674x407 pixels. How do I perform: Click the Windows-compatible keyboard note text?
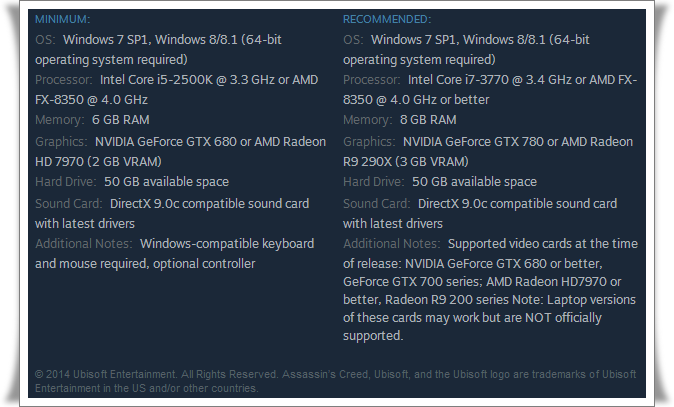[227, 243]
